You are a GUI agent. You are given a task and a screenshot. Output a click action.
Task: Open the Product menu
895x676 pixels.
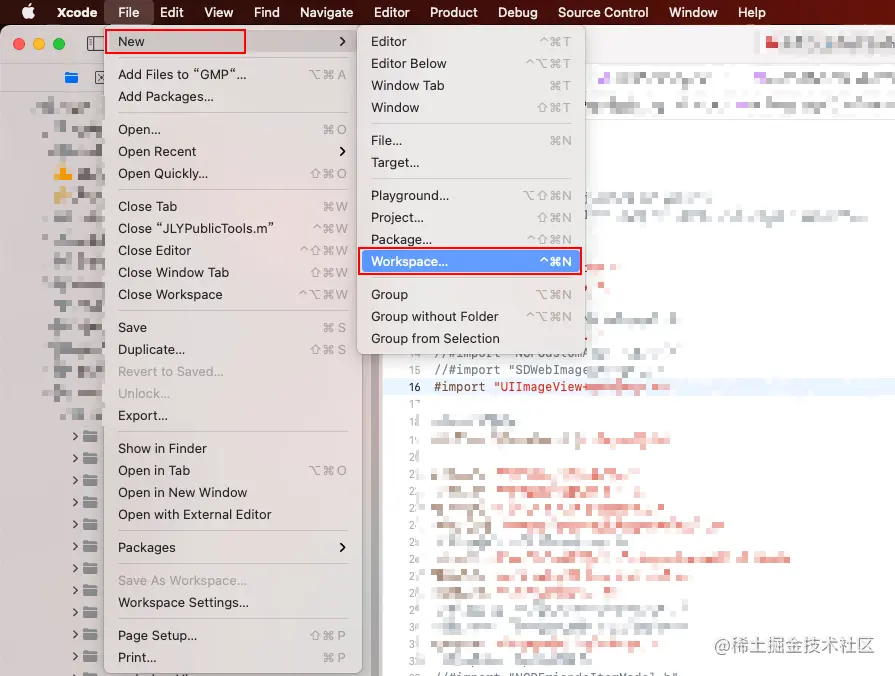point(453,12)
